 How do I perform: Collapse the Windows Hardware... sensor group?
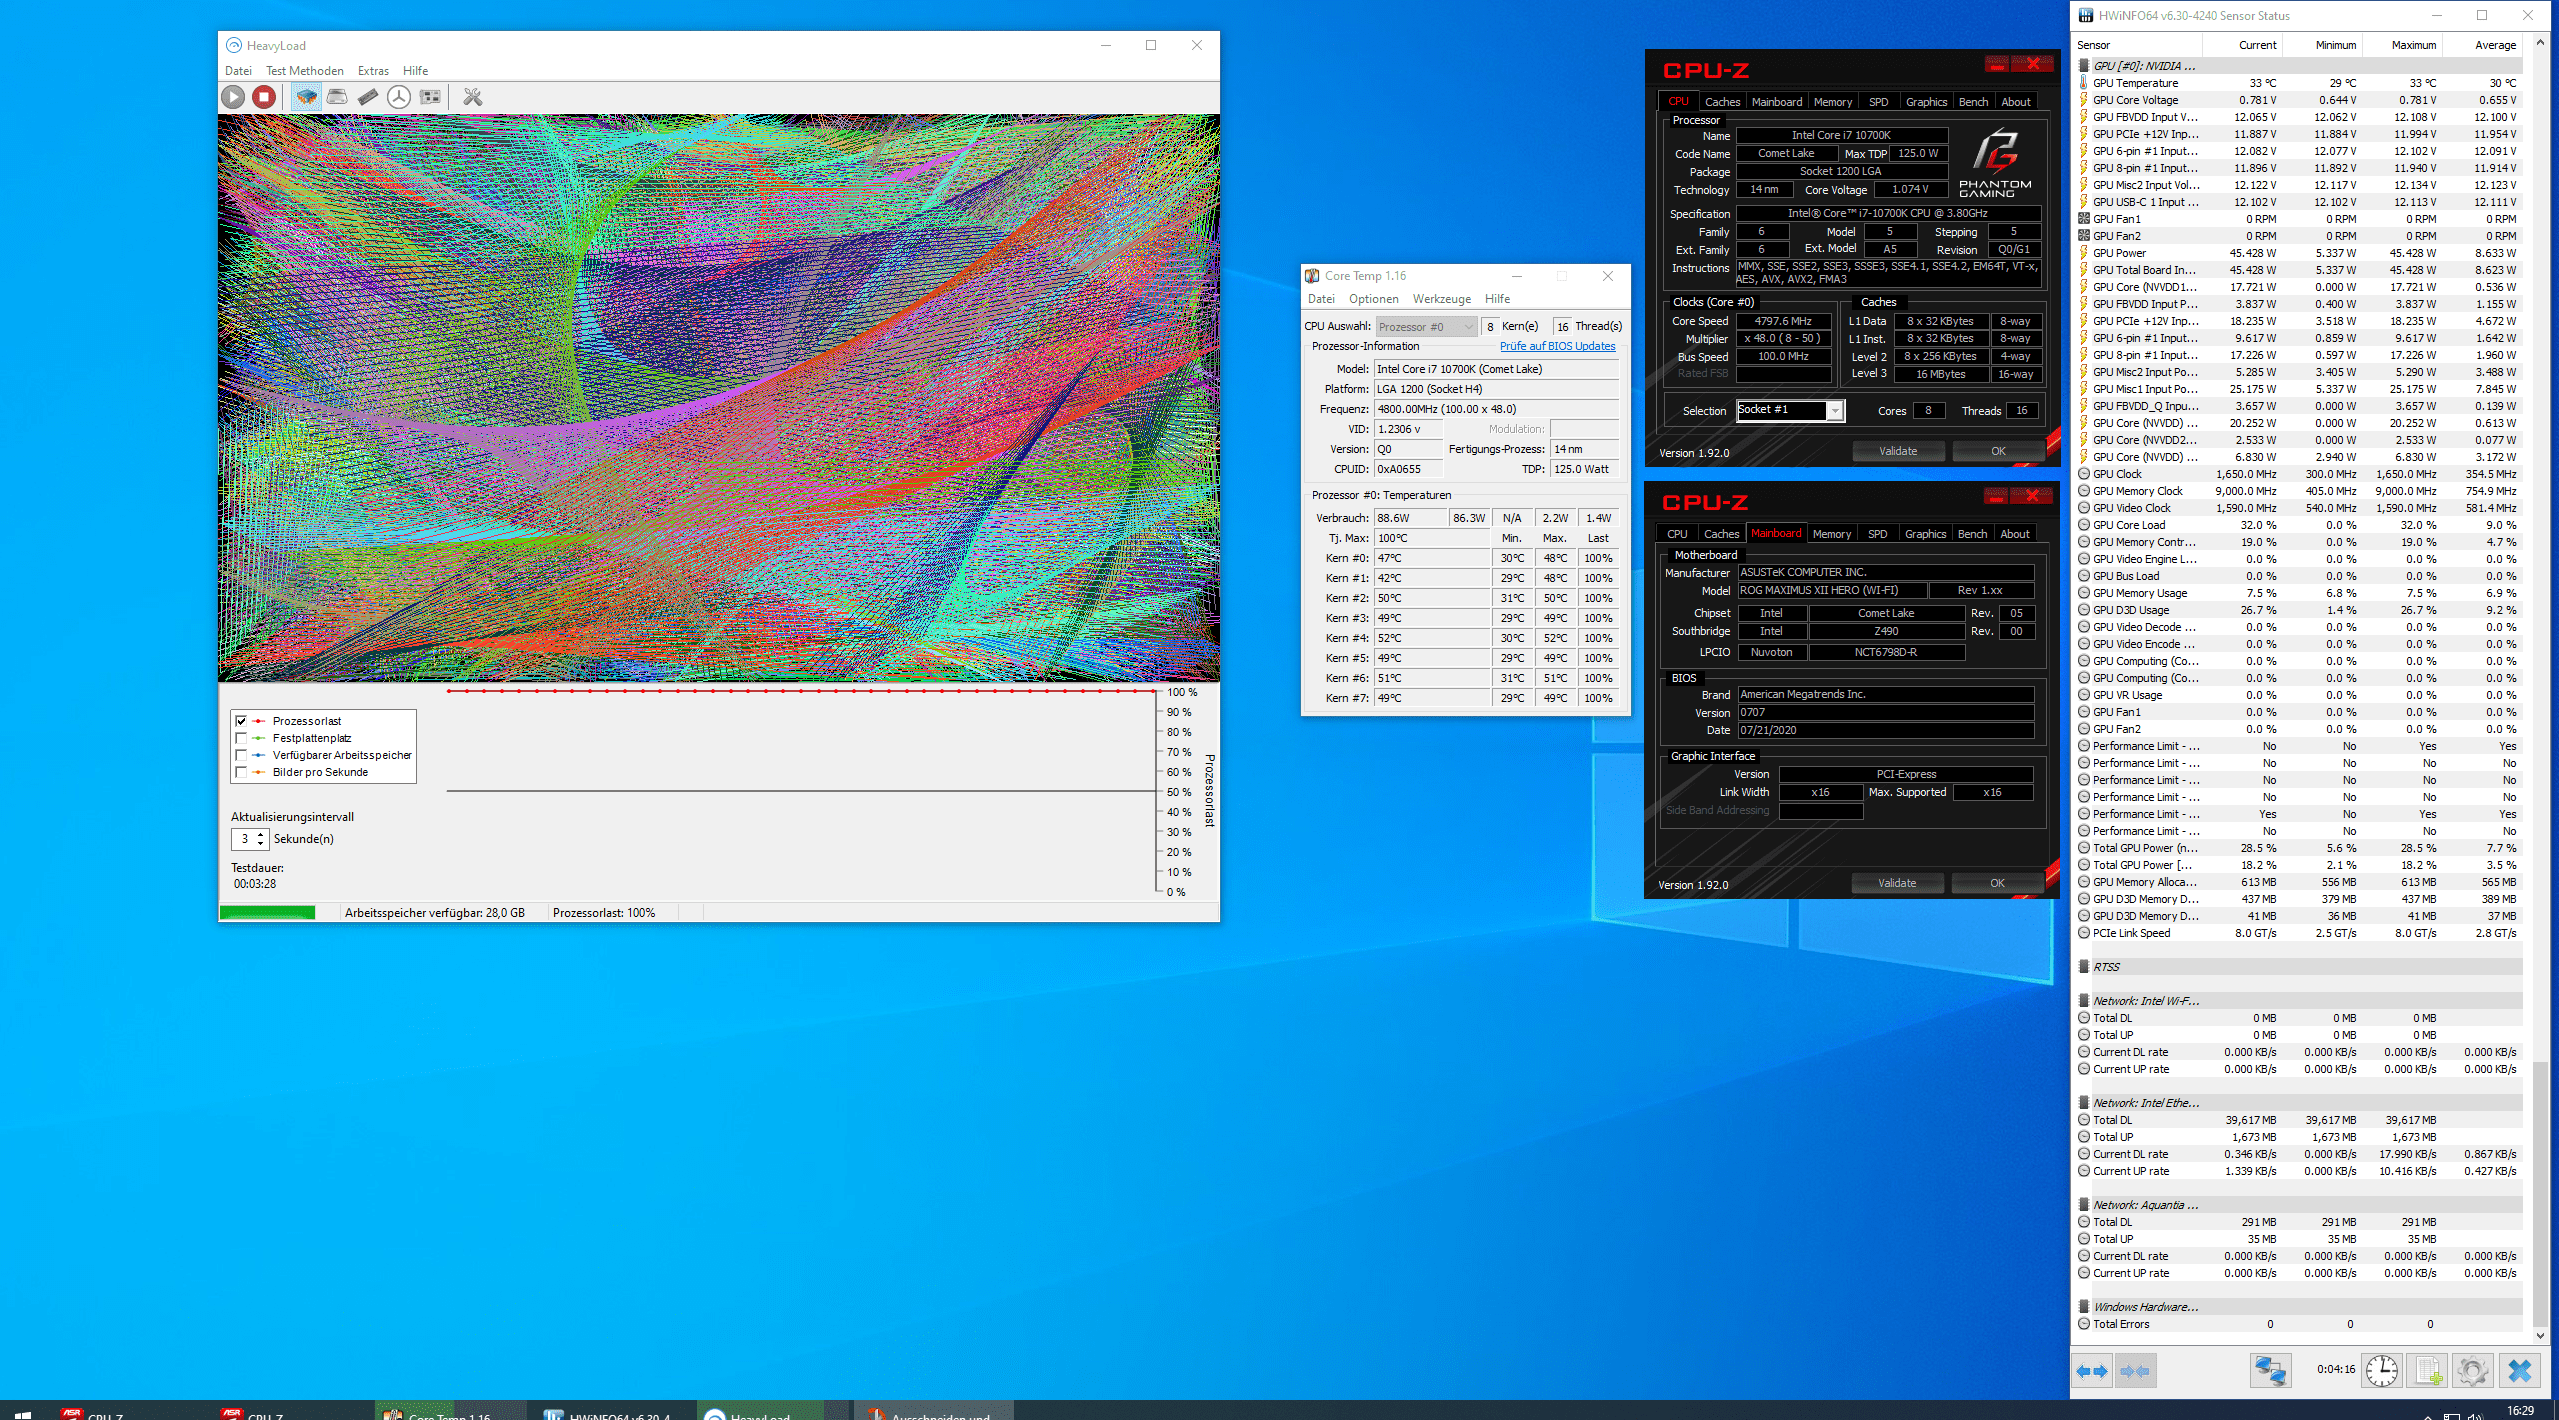tap(2084, 1307)
